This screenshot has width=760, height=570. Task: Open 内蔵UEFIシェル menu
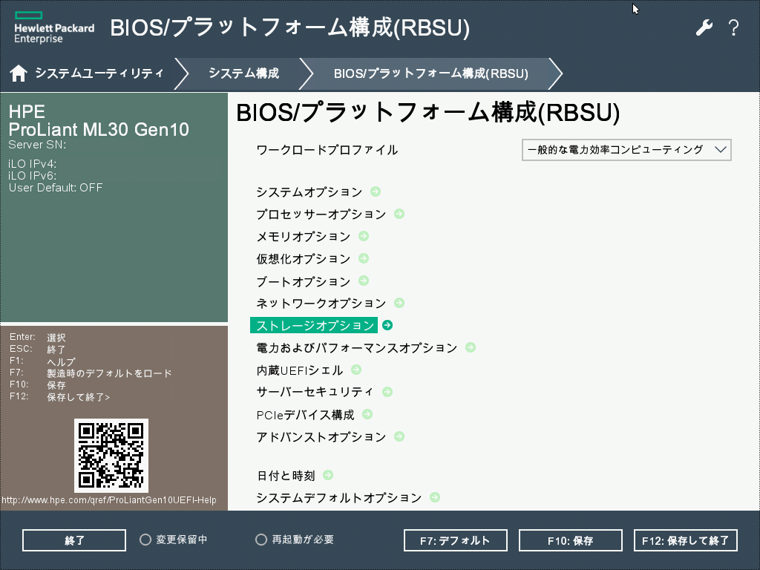tap(300, 370)
